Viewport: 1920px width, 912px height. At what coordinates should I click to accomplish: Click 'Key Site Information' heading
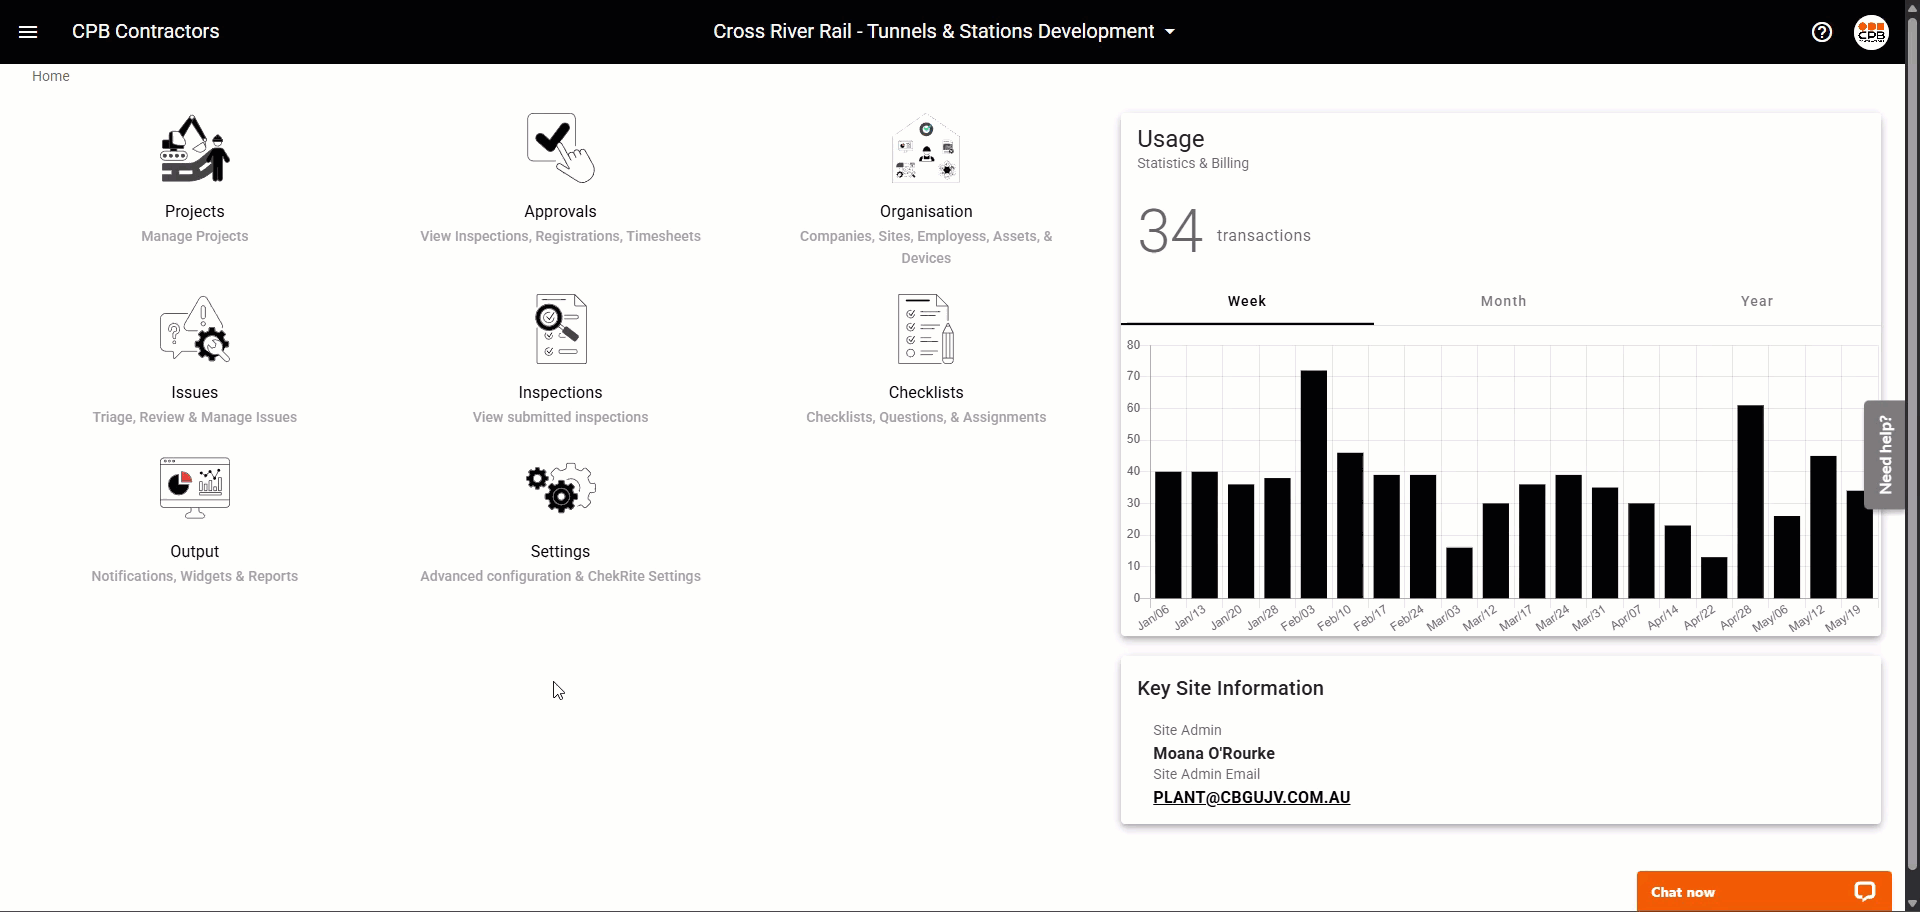[1230, 688]
